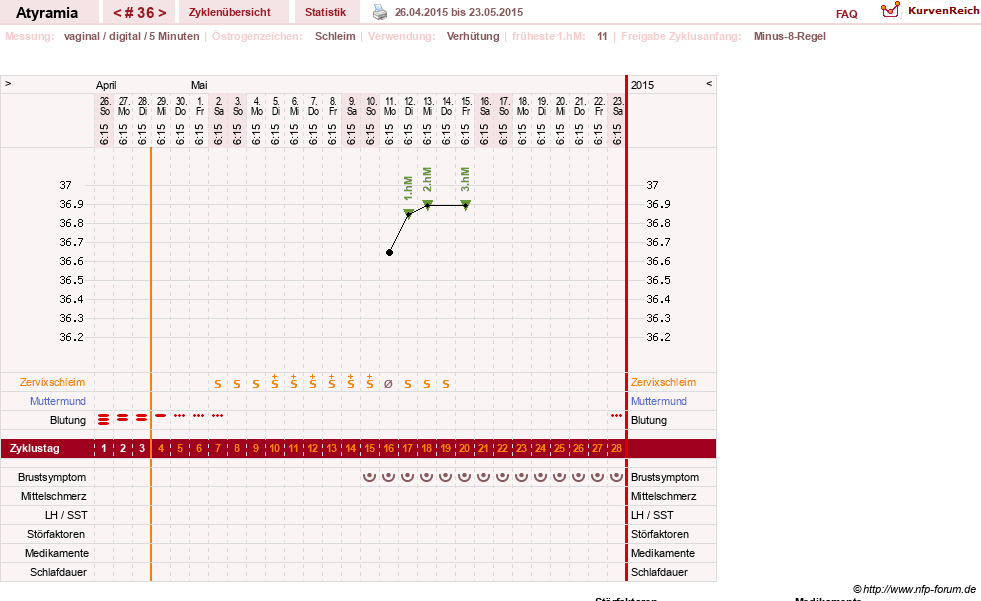Click the # 36 cycle number
Viewport: 981px width, 601px height.
click(139, 13)
